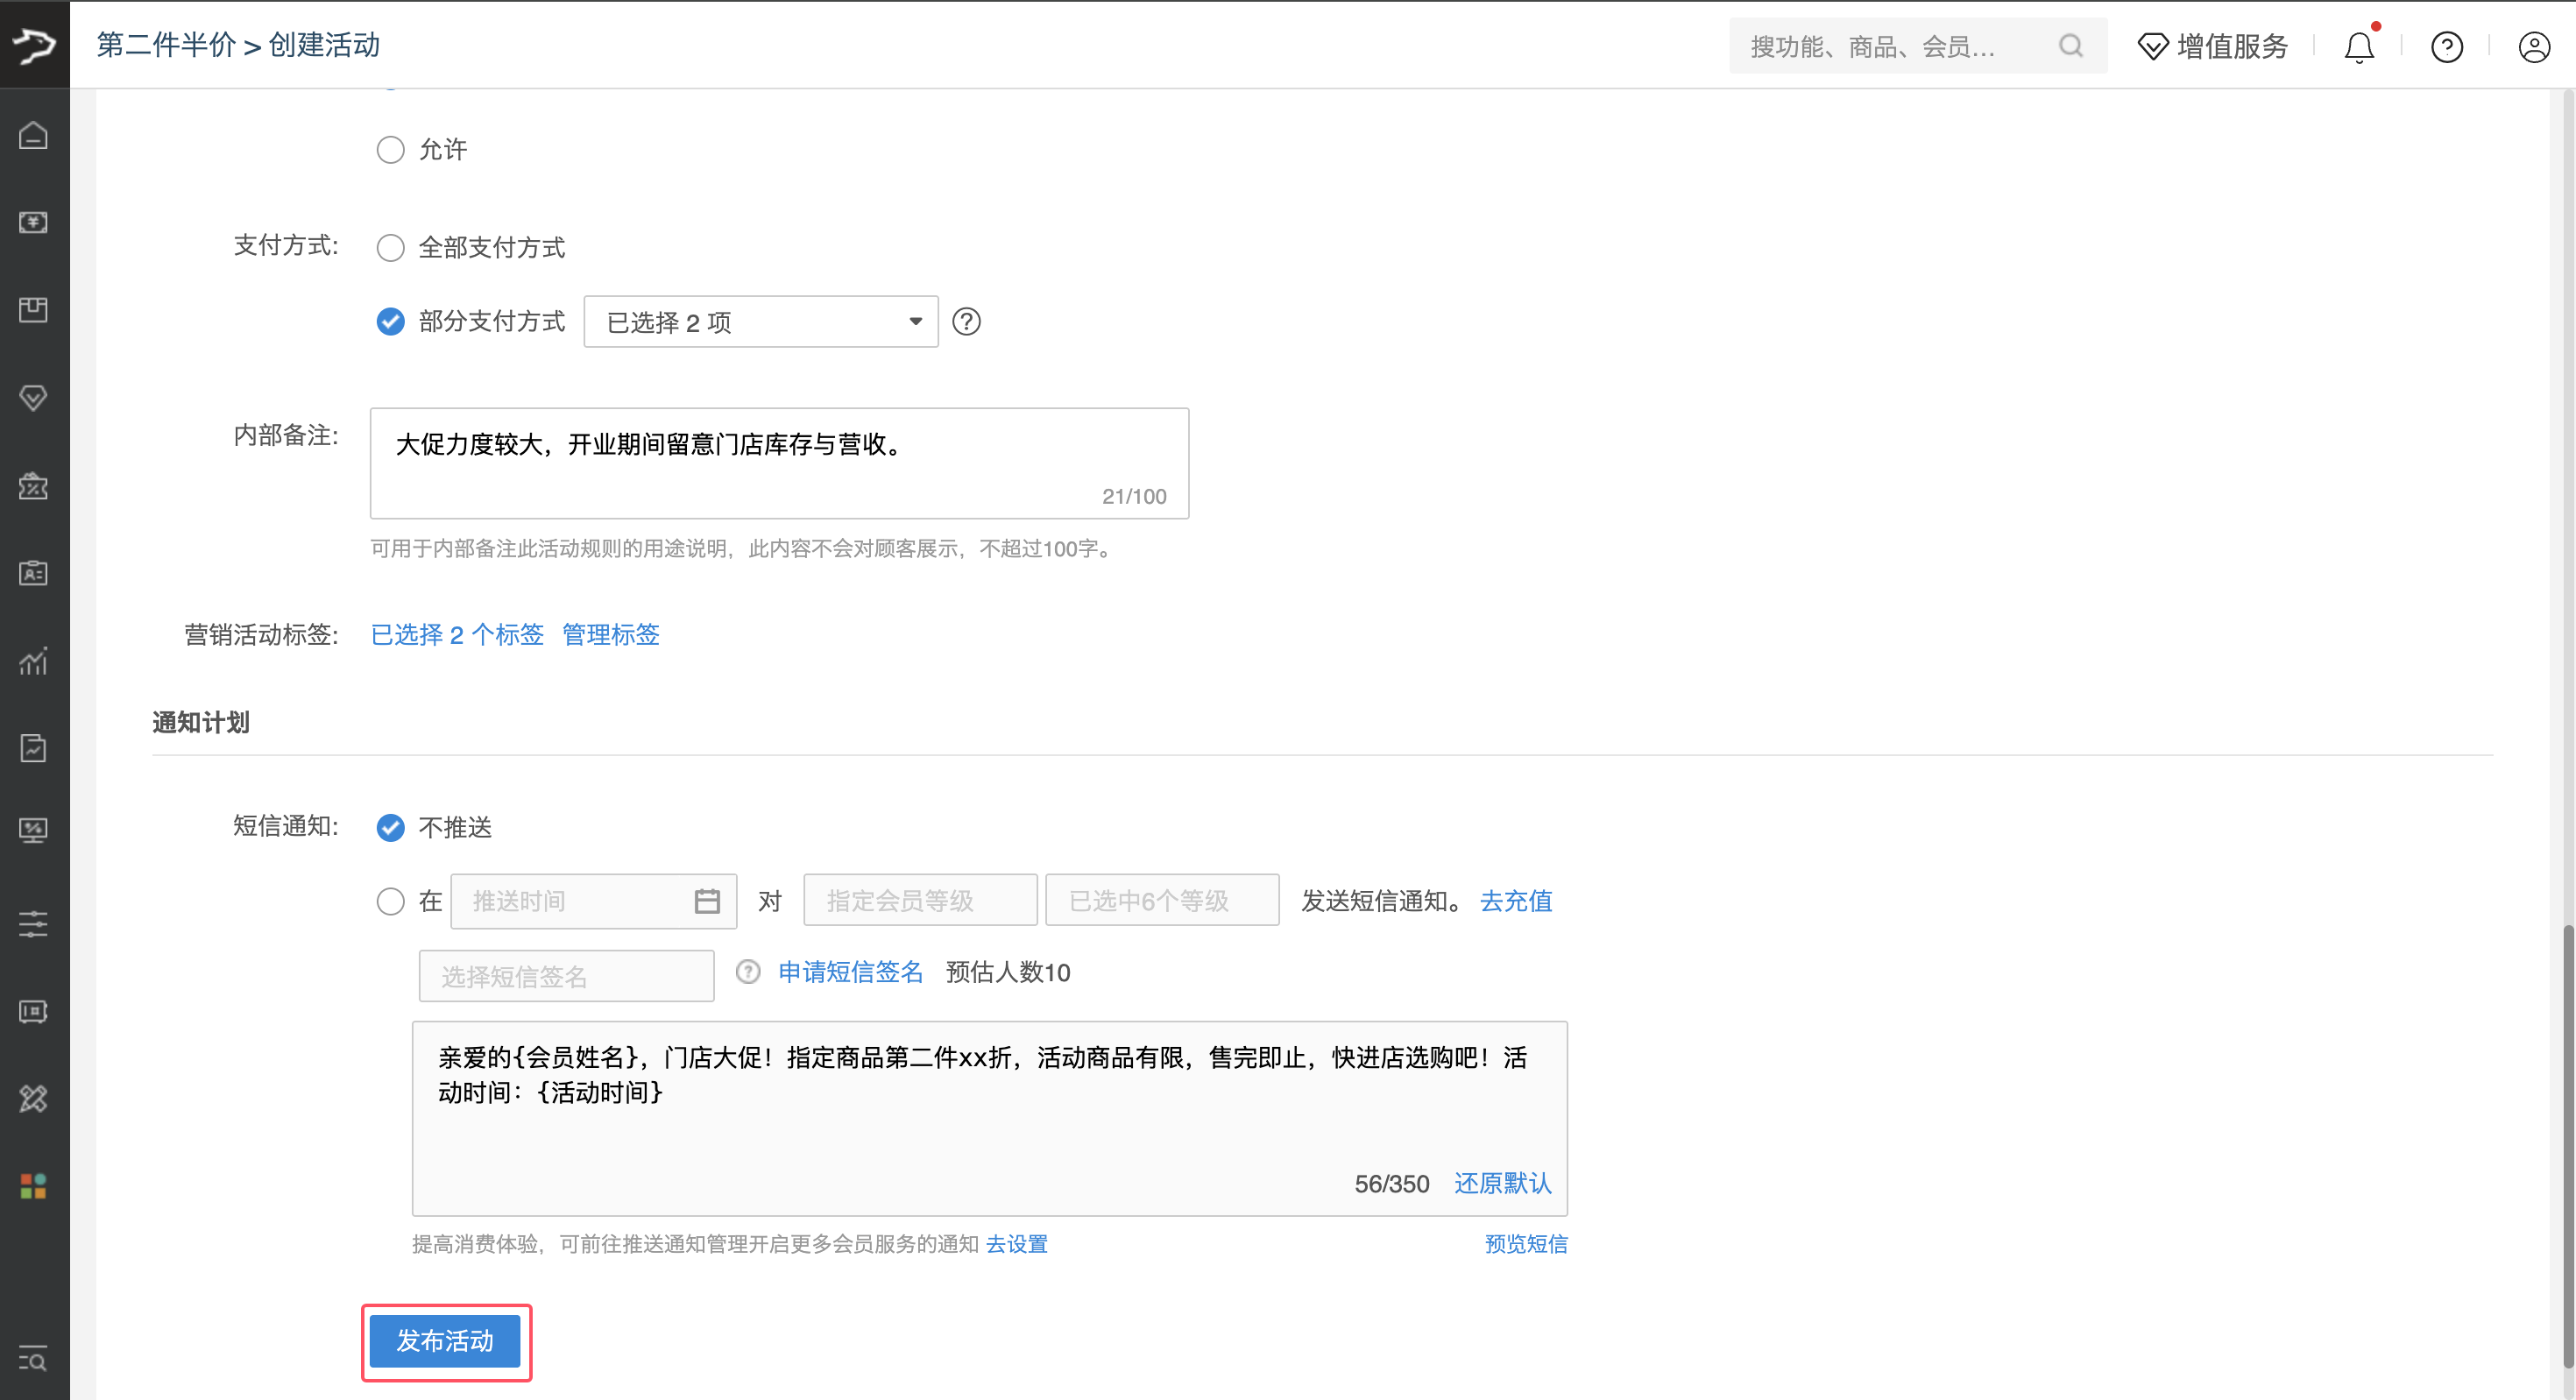Click the magnifier icon in the search box

point(2071,46)
